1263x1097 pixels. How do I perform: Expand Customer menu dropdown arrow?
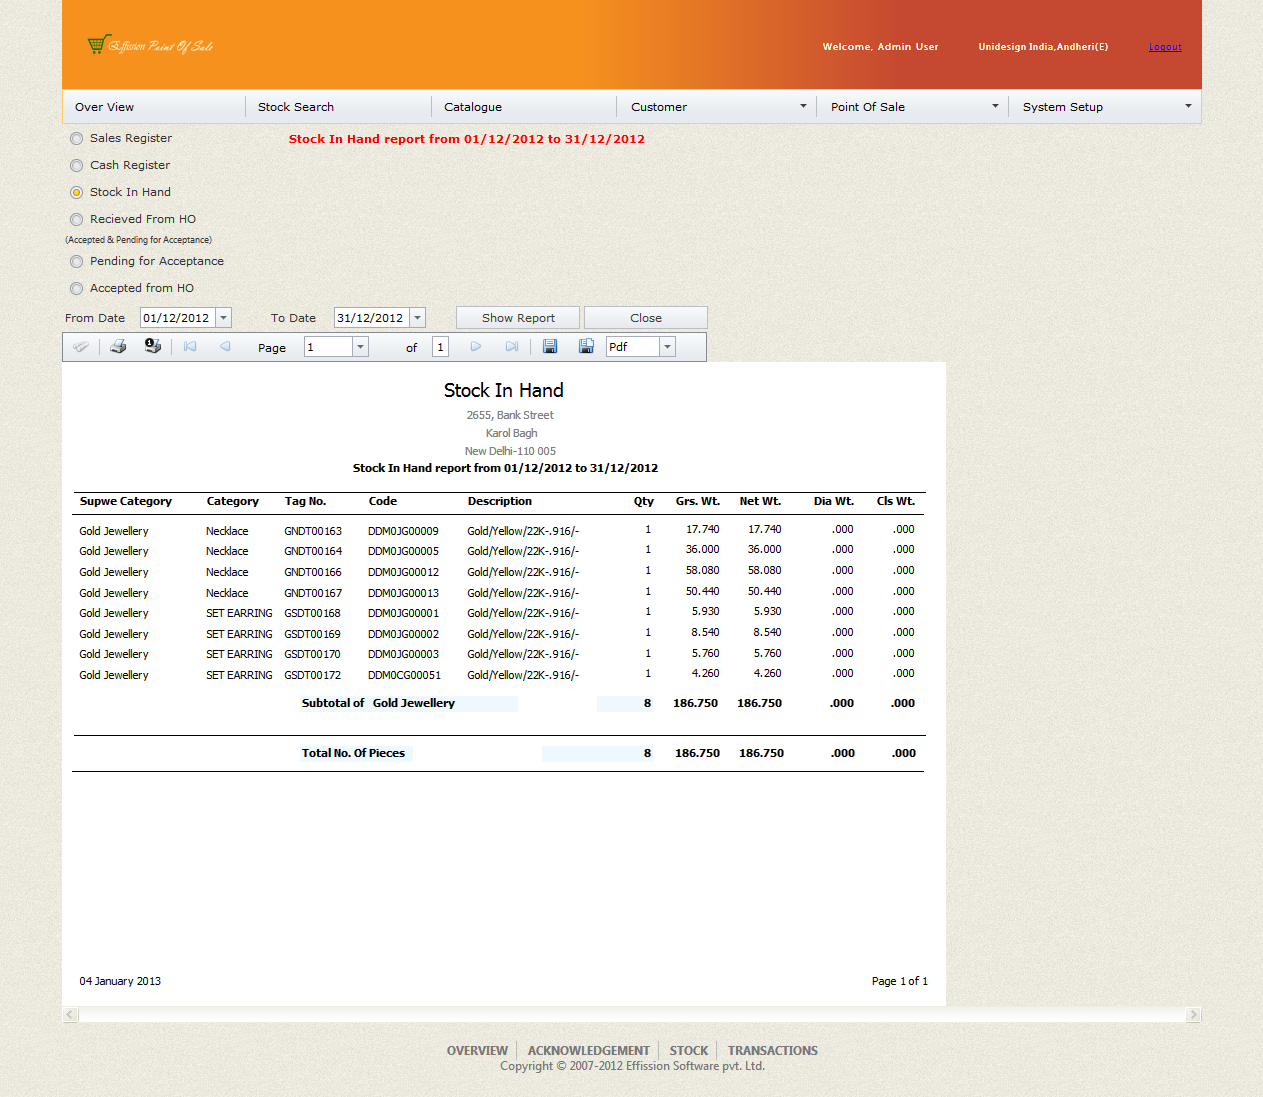point(803,106)
